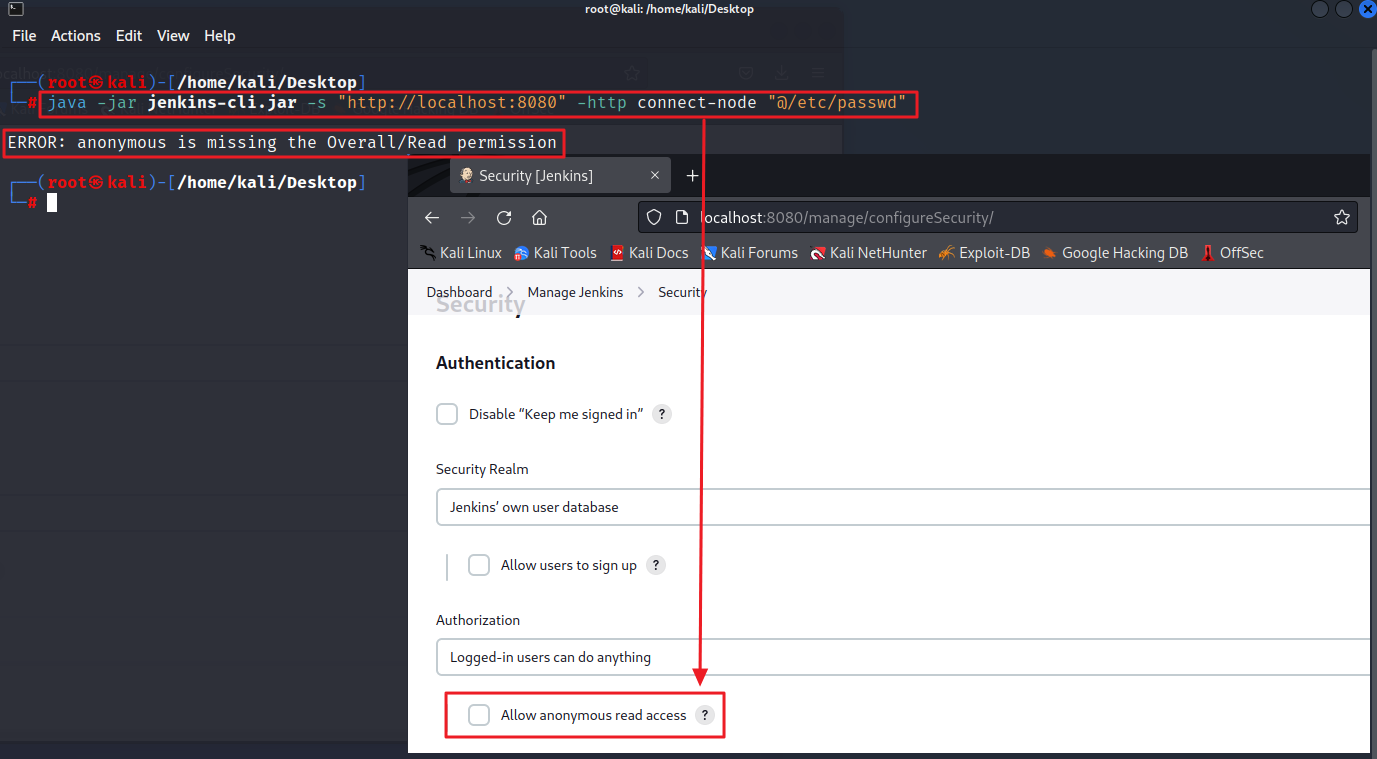Click the Security breadcrumb
The height and width of the screenshot is (759, 1377).
point(682,292)
